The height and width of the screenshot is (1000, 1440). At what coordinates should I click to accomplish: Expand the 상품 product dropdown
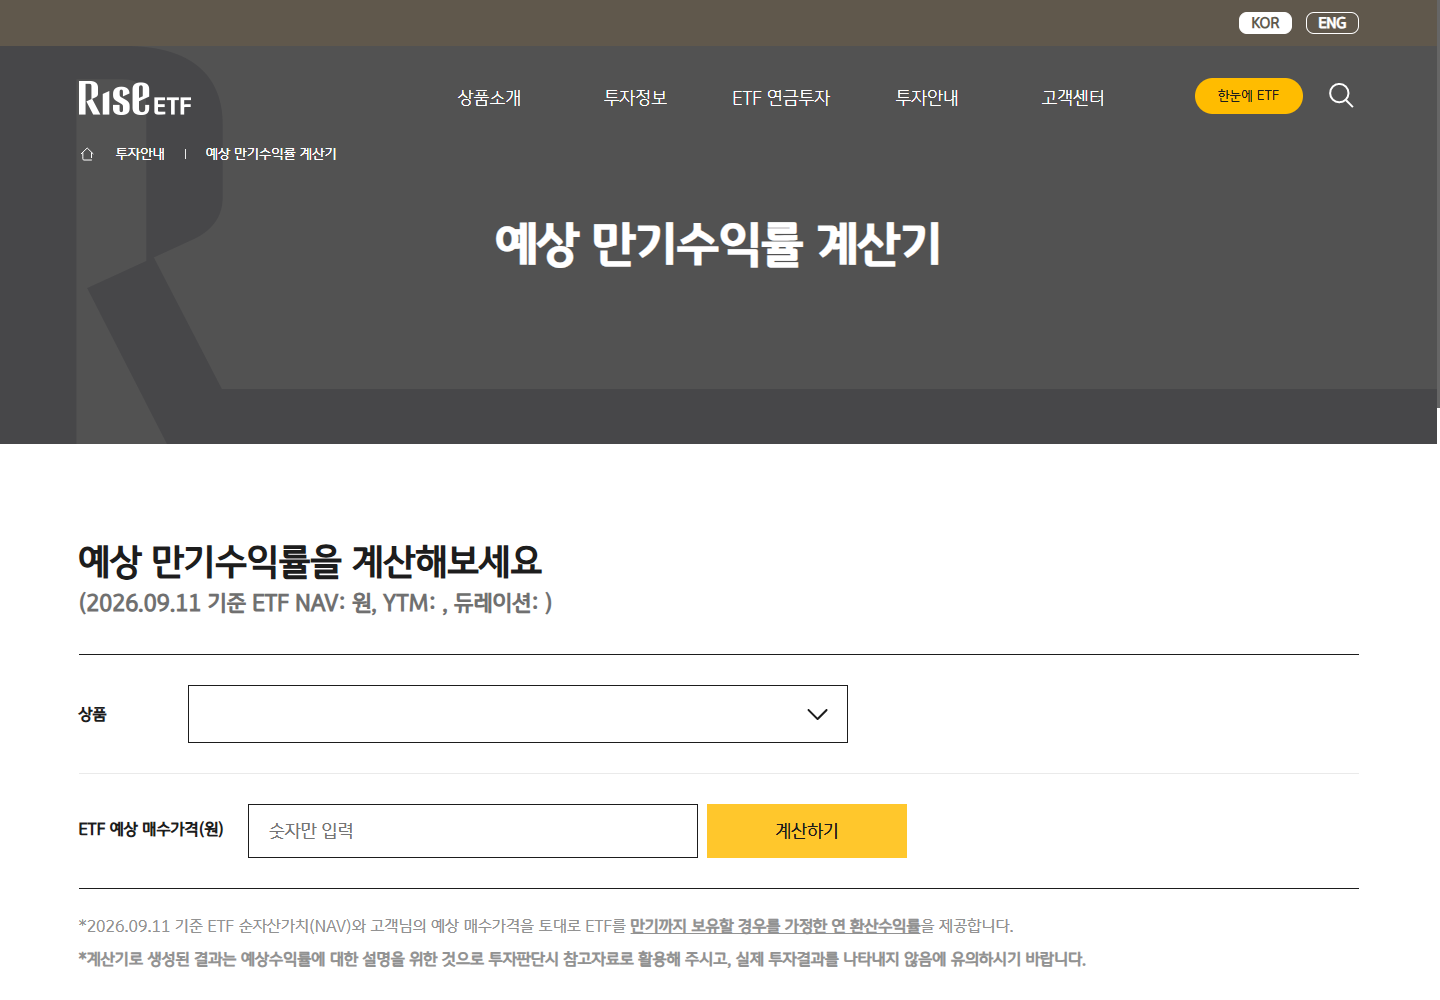click(x=518, y=714)
